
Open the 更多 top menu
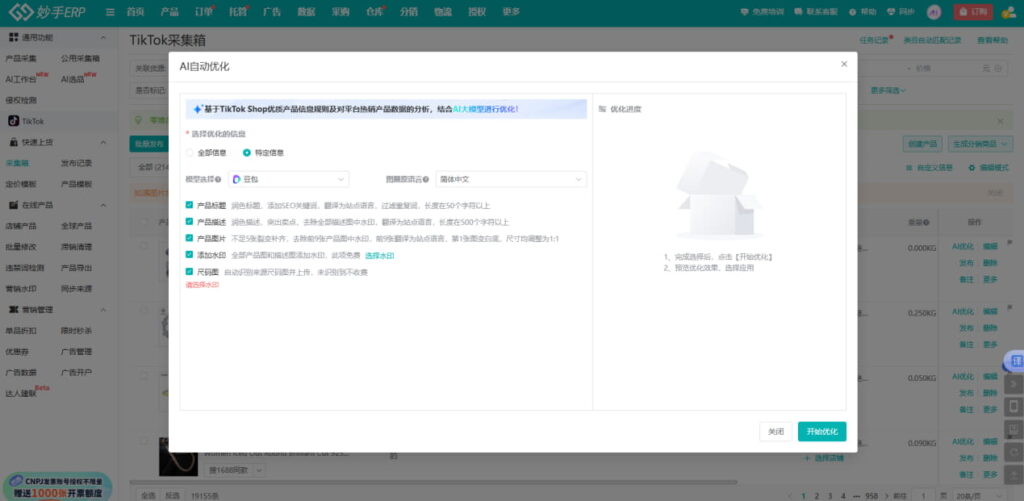[511, 12]
